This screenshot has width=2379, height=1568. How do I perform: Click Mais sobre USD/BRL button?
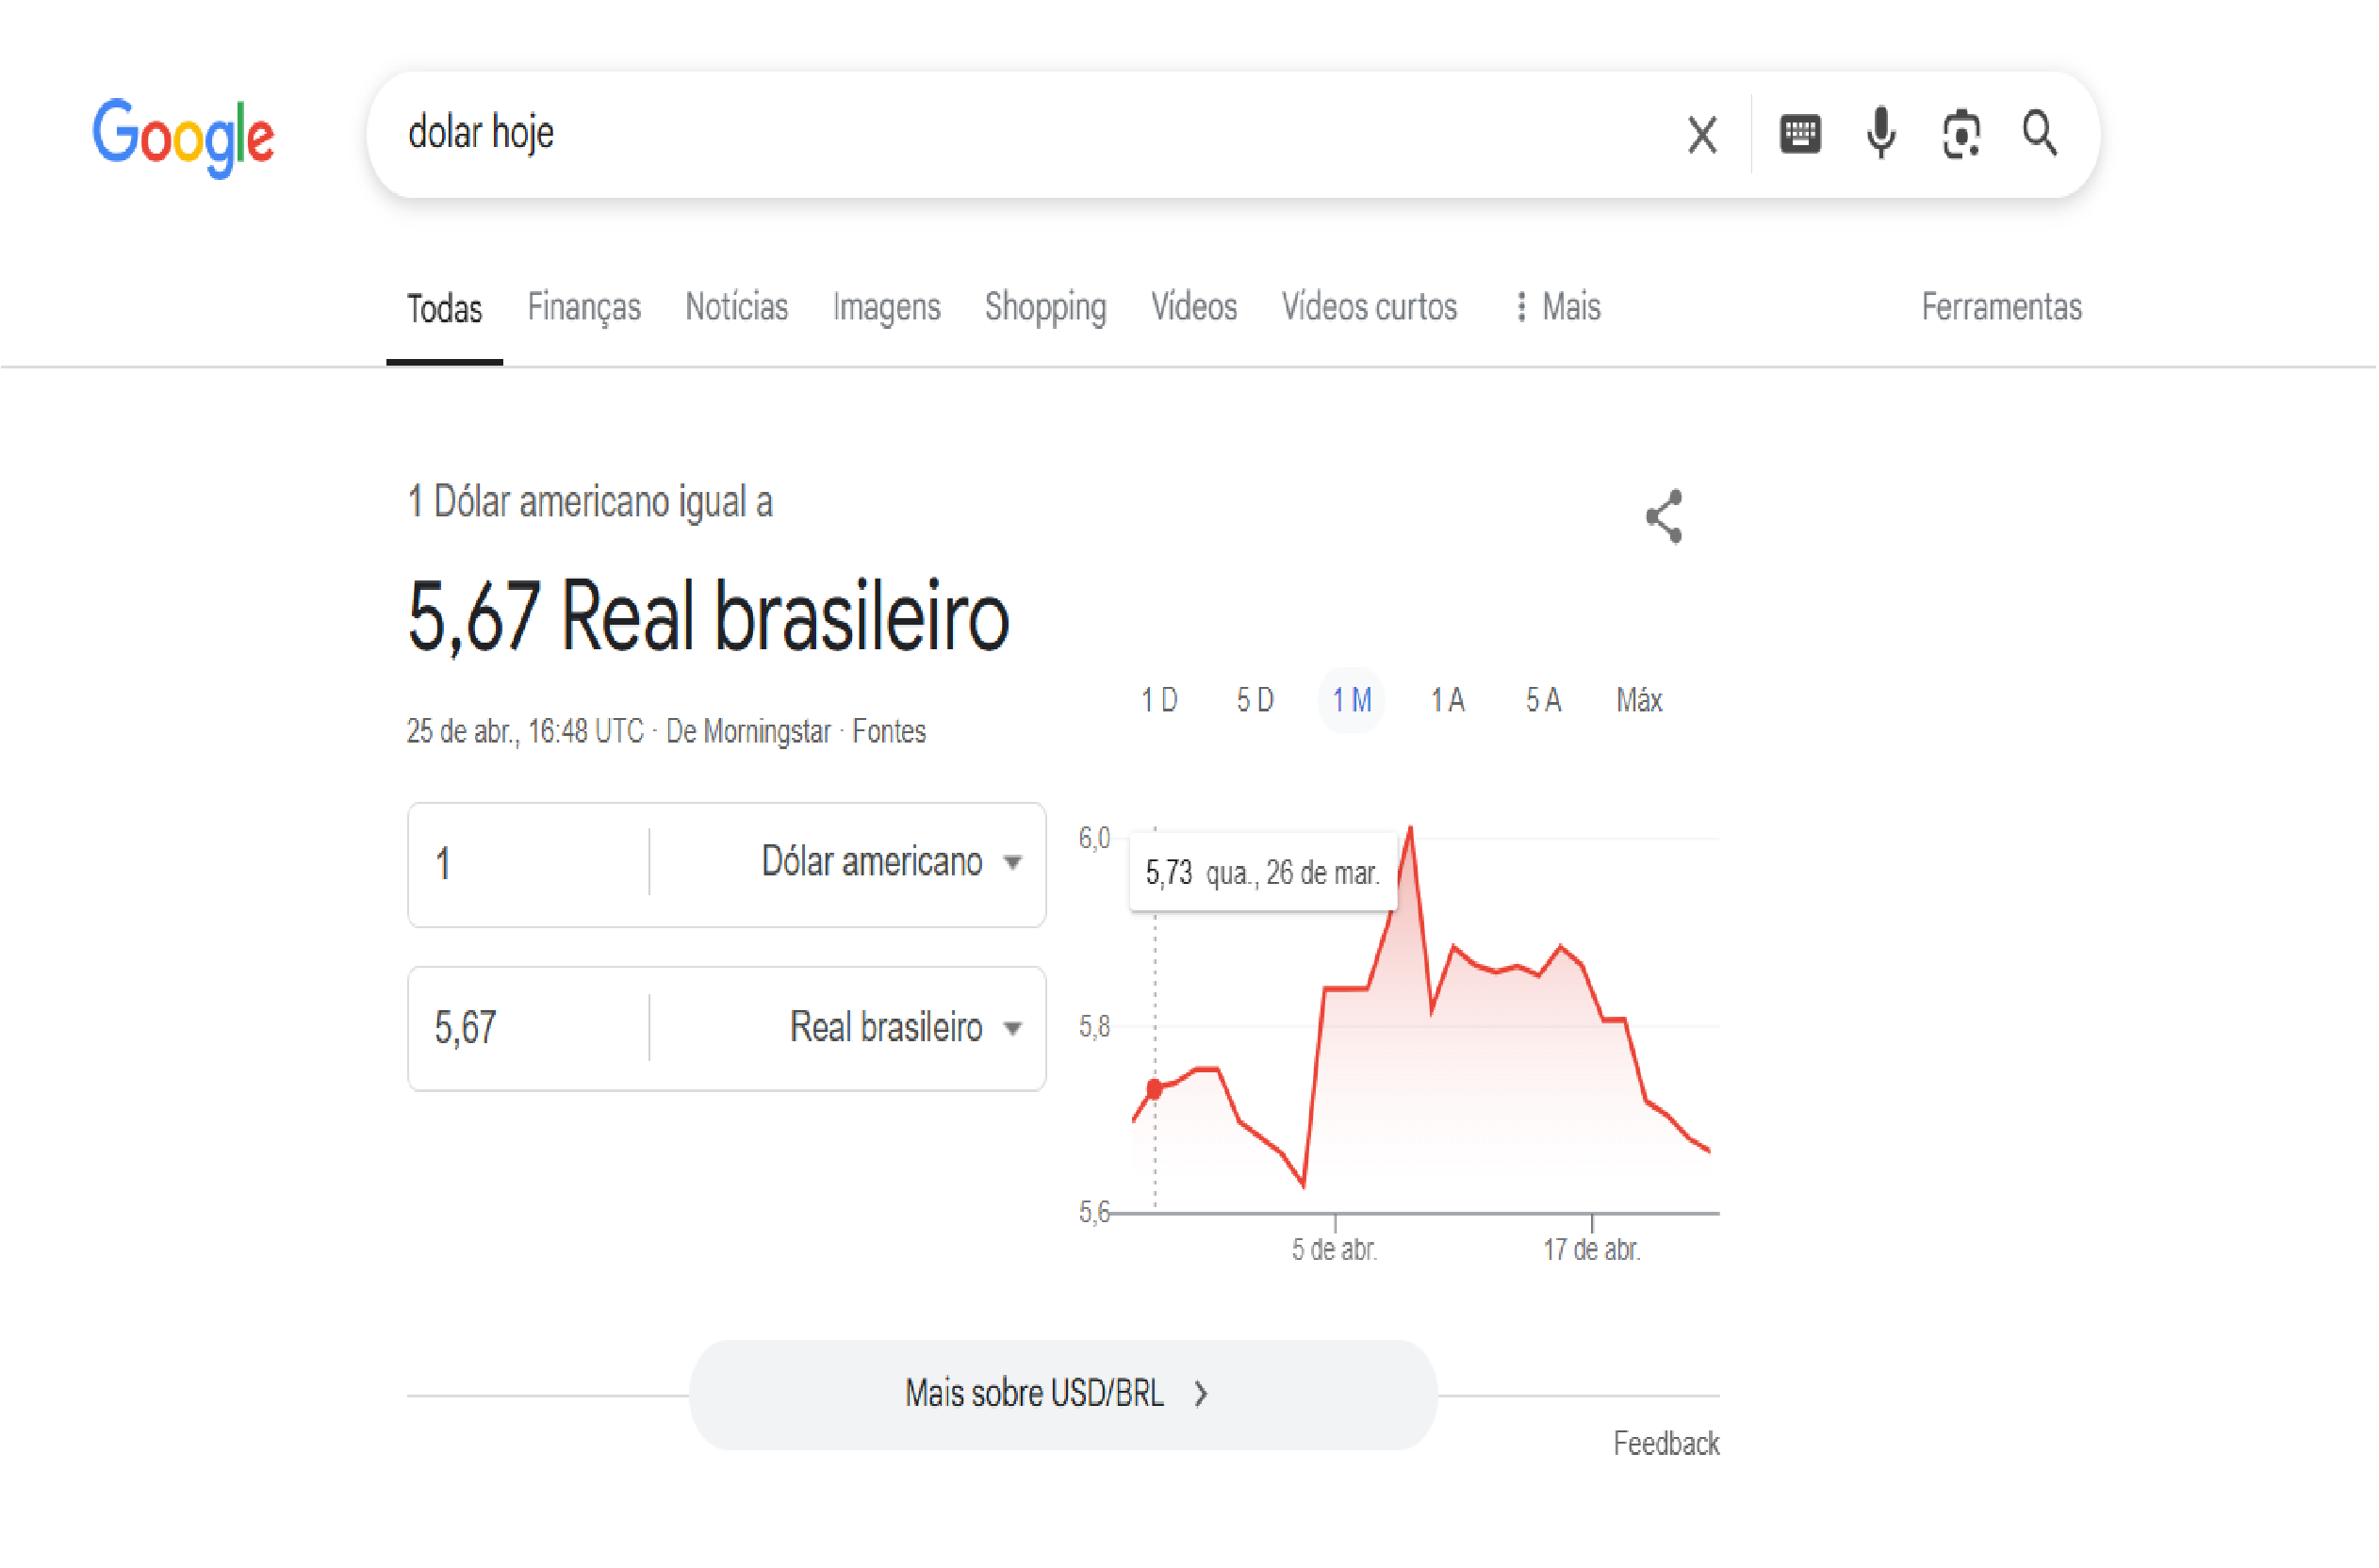click(1064, 1395)
